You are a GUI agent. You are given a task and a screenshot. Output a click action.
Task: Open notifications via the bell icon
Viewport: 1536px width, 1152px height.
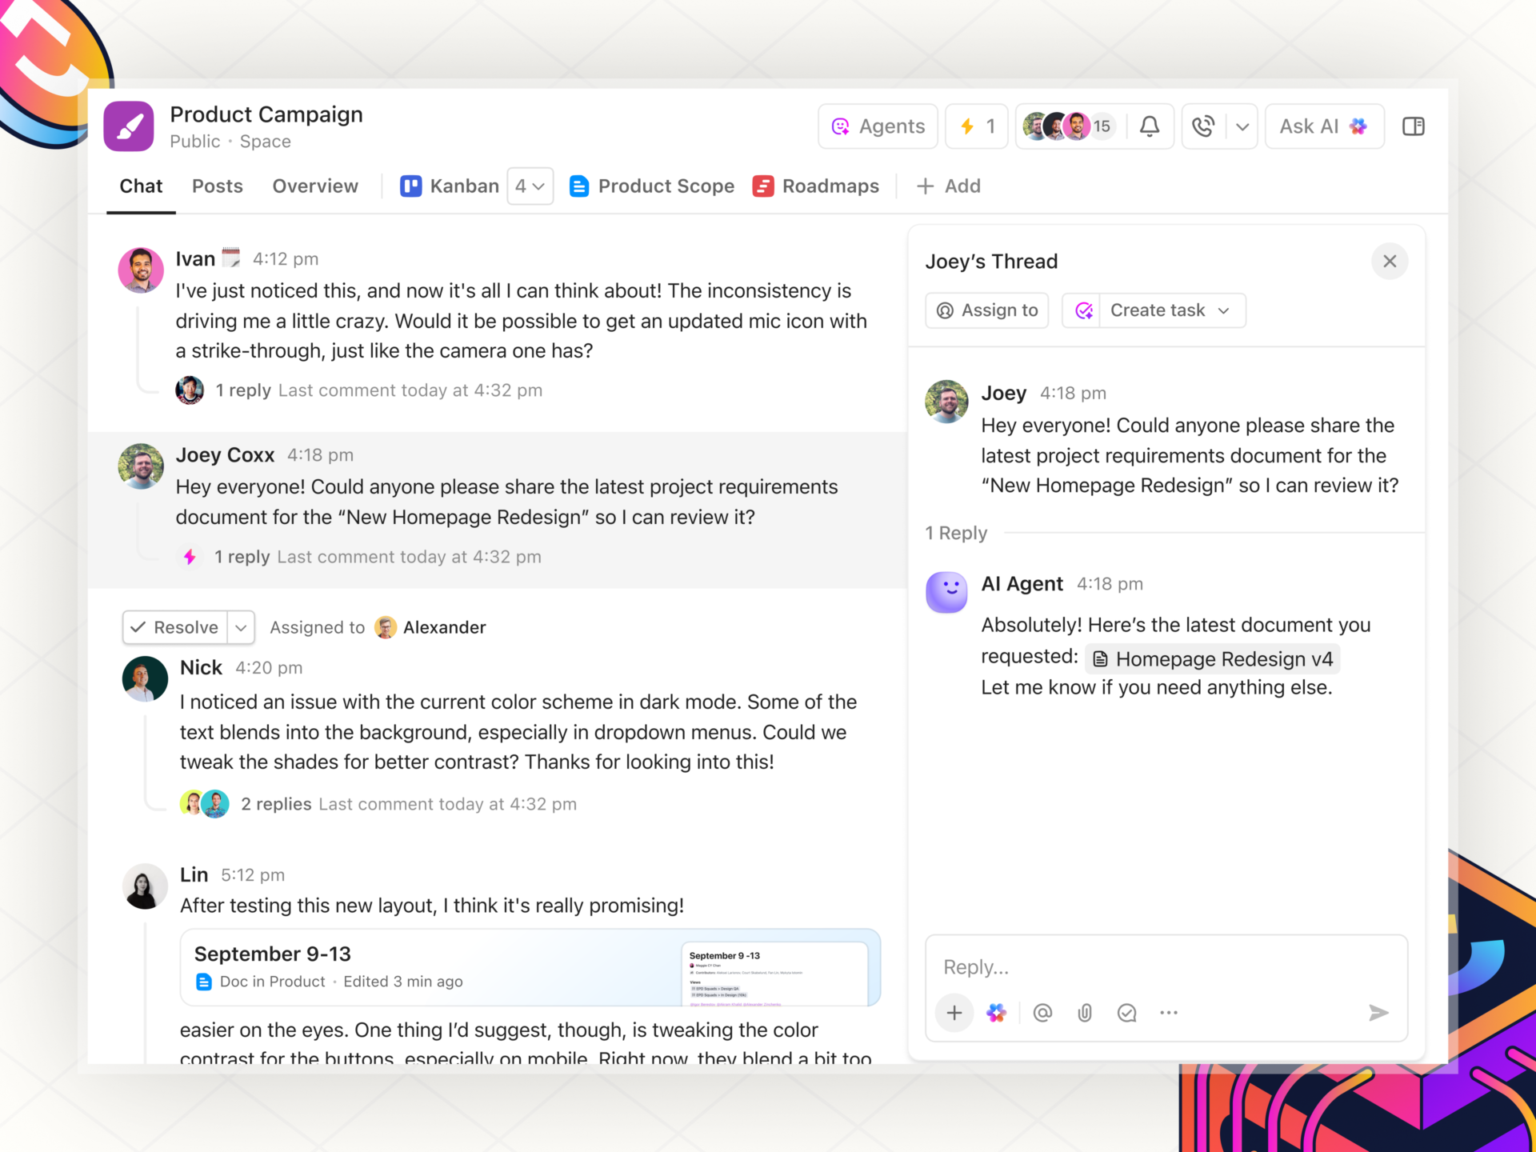(x=1149, y=126)
